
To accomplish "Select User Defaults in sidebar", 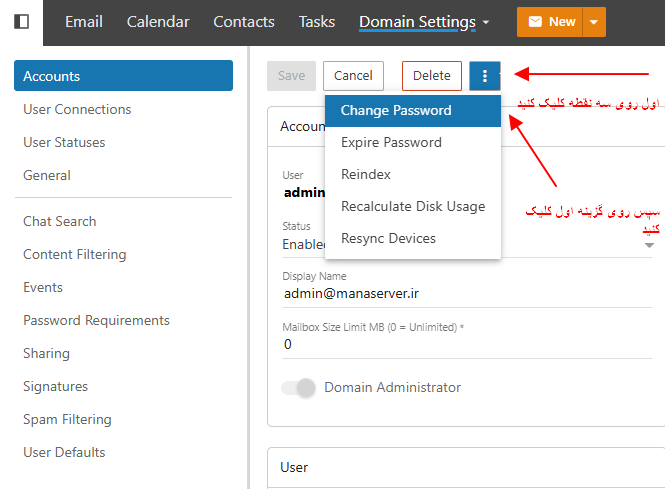I will click(64, 453).
